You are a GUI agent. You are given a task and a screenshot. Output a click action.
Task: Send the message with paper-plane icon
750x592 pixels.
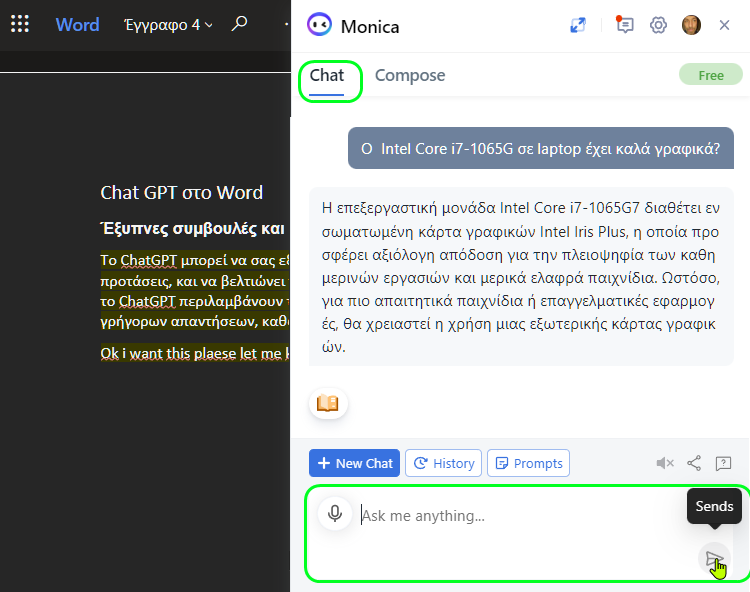click(714, 558)
